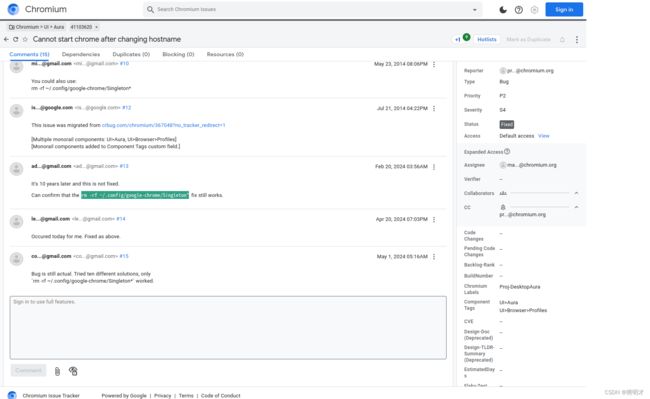Open more options for comment #13
The width and height of the screenshot is (650, 399).
[x=434, y=167]
